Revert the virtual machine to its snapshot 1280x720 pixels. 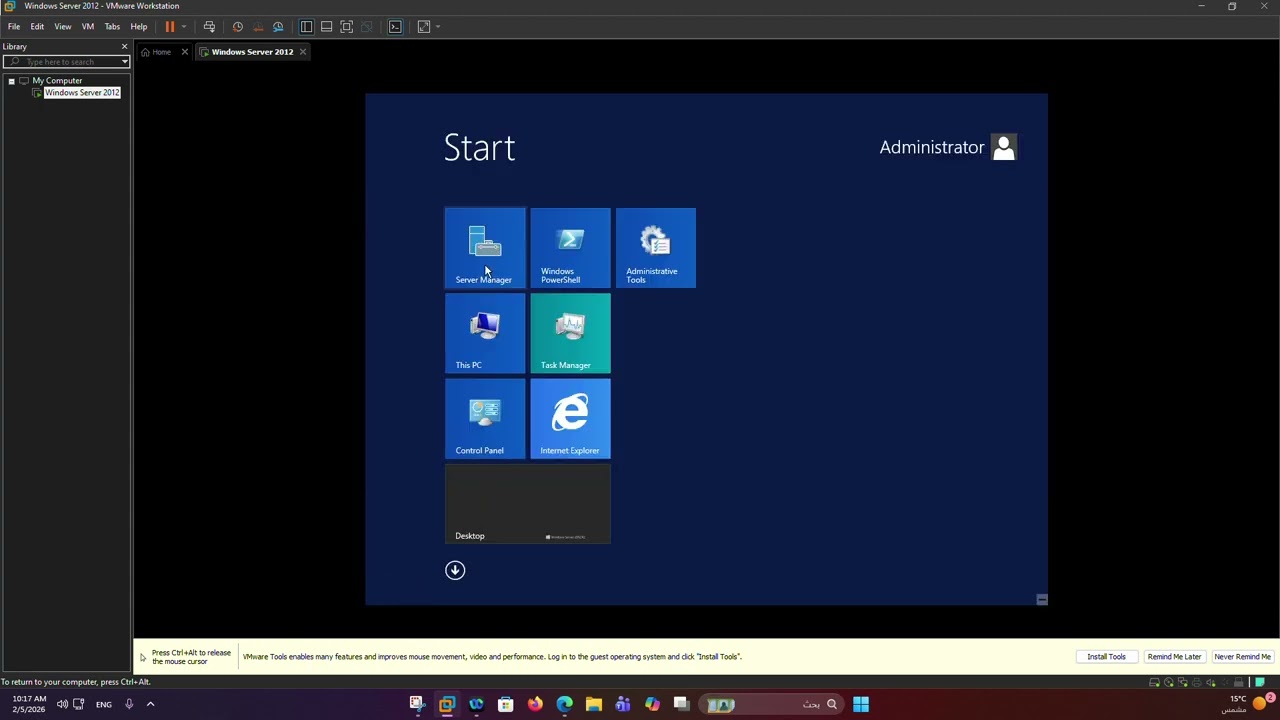click(258, 27)
